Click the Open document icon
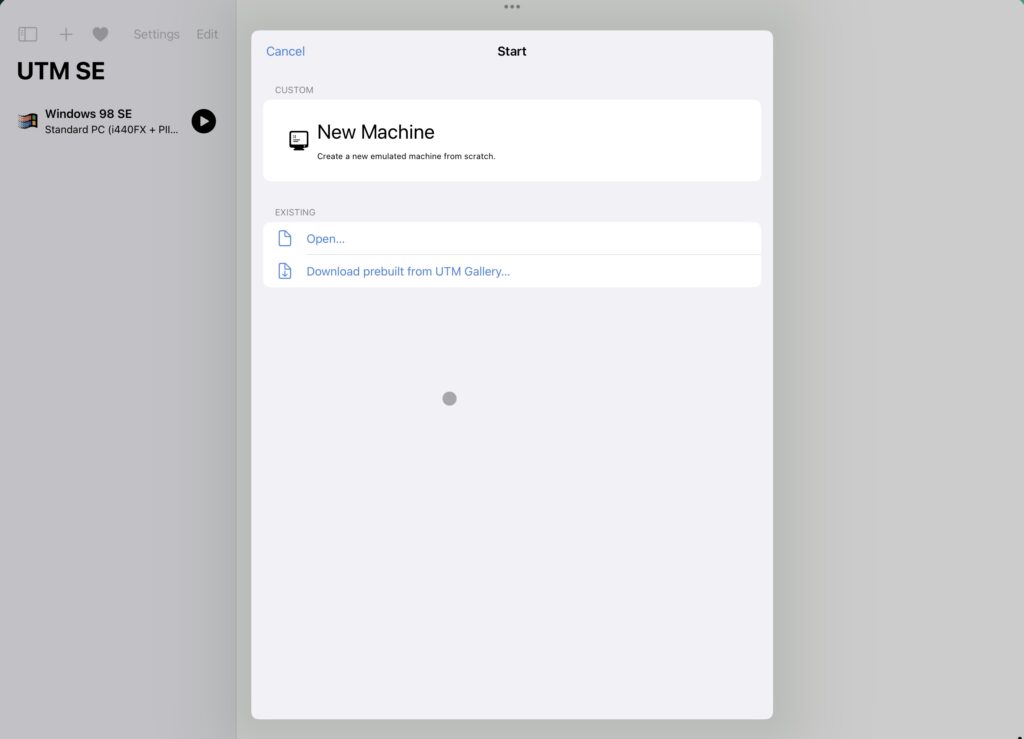1024x739 pixels. tap(285, 238)
